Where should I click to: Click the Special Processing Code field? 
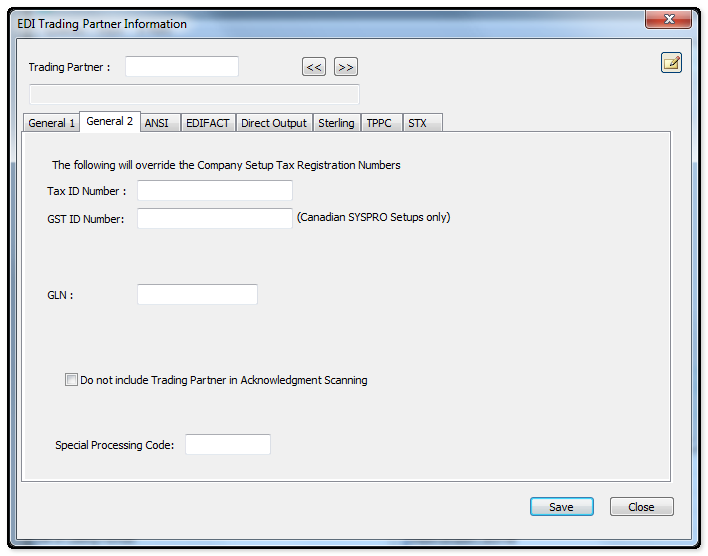pos(227,445)
